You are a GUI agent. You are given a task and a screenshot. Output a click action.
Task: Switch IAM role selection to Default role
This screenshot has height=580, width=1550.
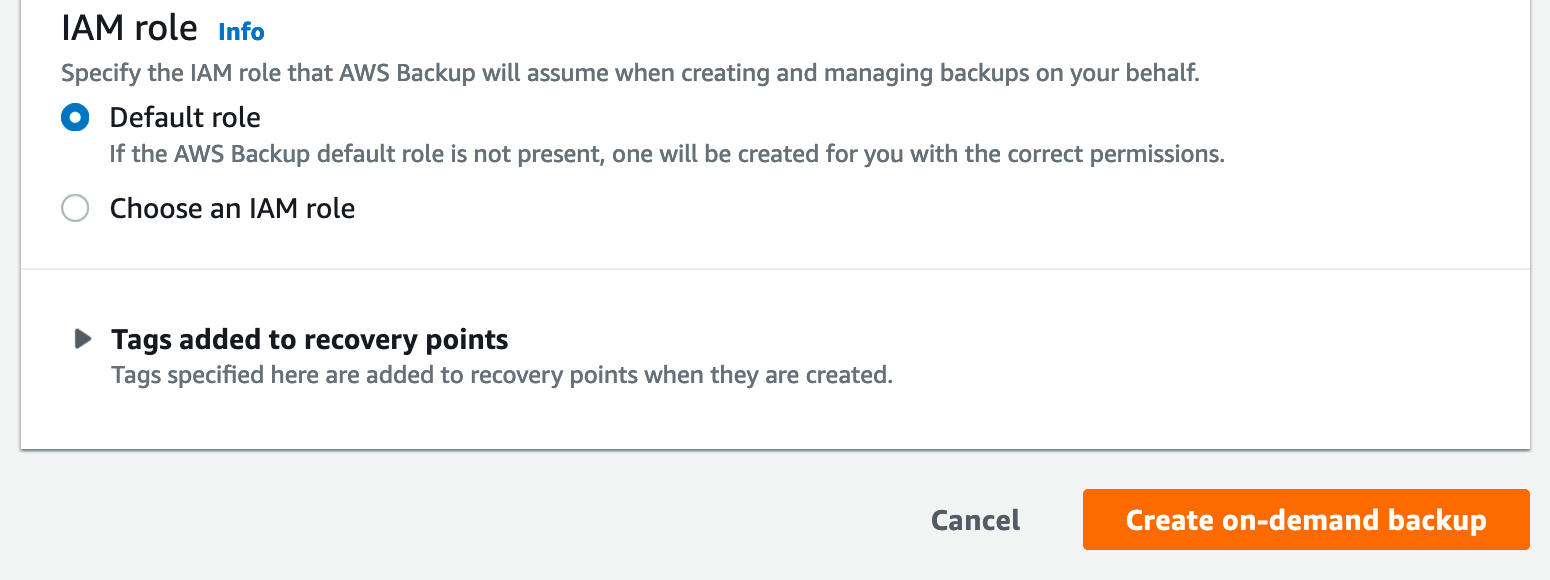pyautogui.click(x=75, y=117)
